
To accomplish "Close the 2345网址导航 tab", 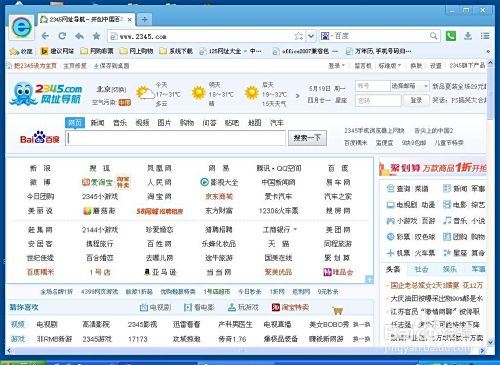I will (130, 20).
